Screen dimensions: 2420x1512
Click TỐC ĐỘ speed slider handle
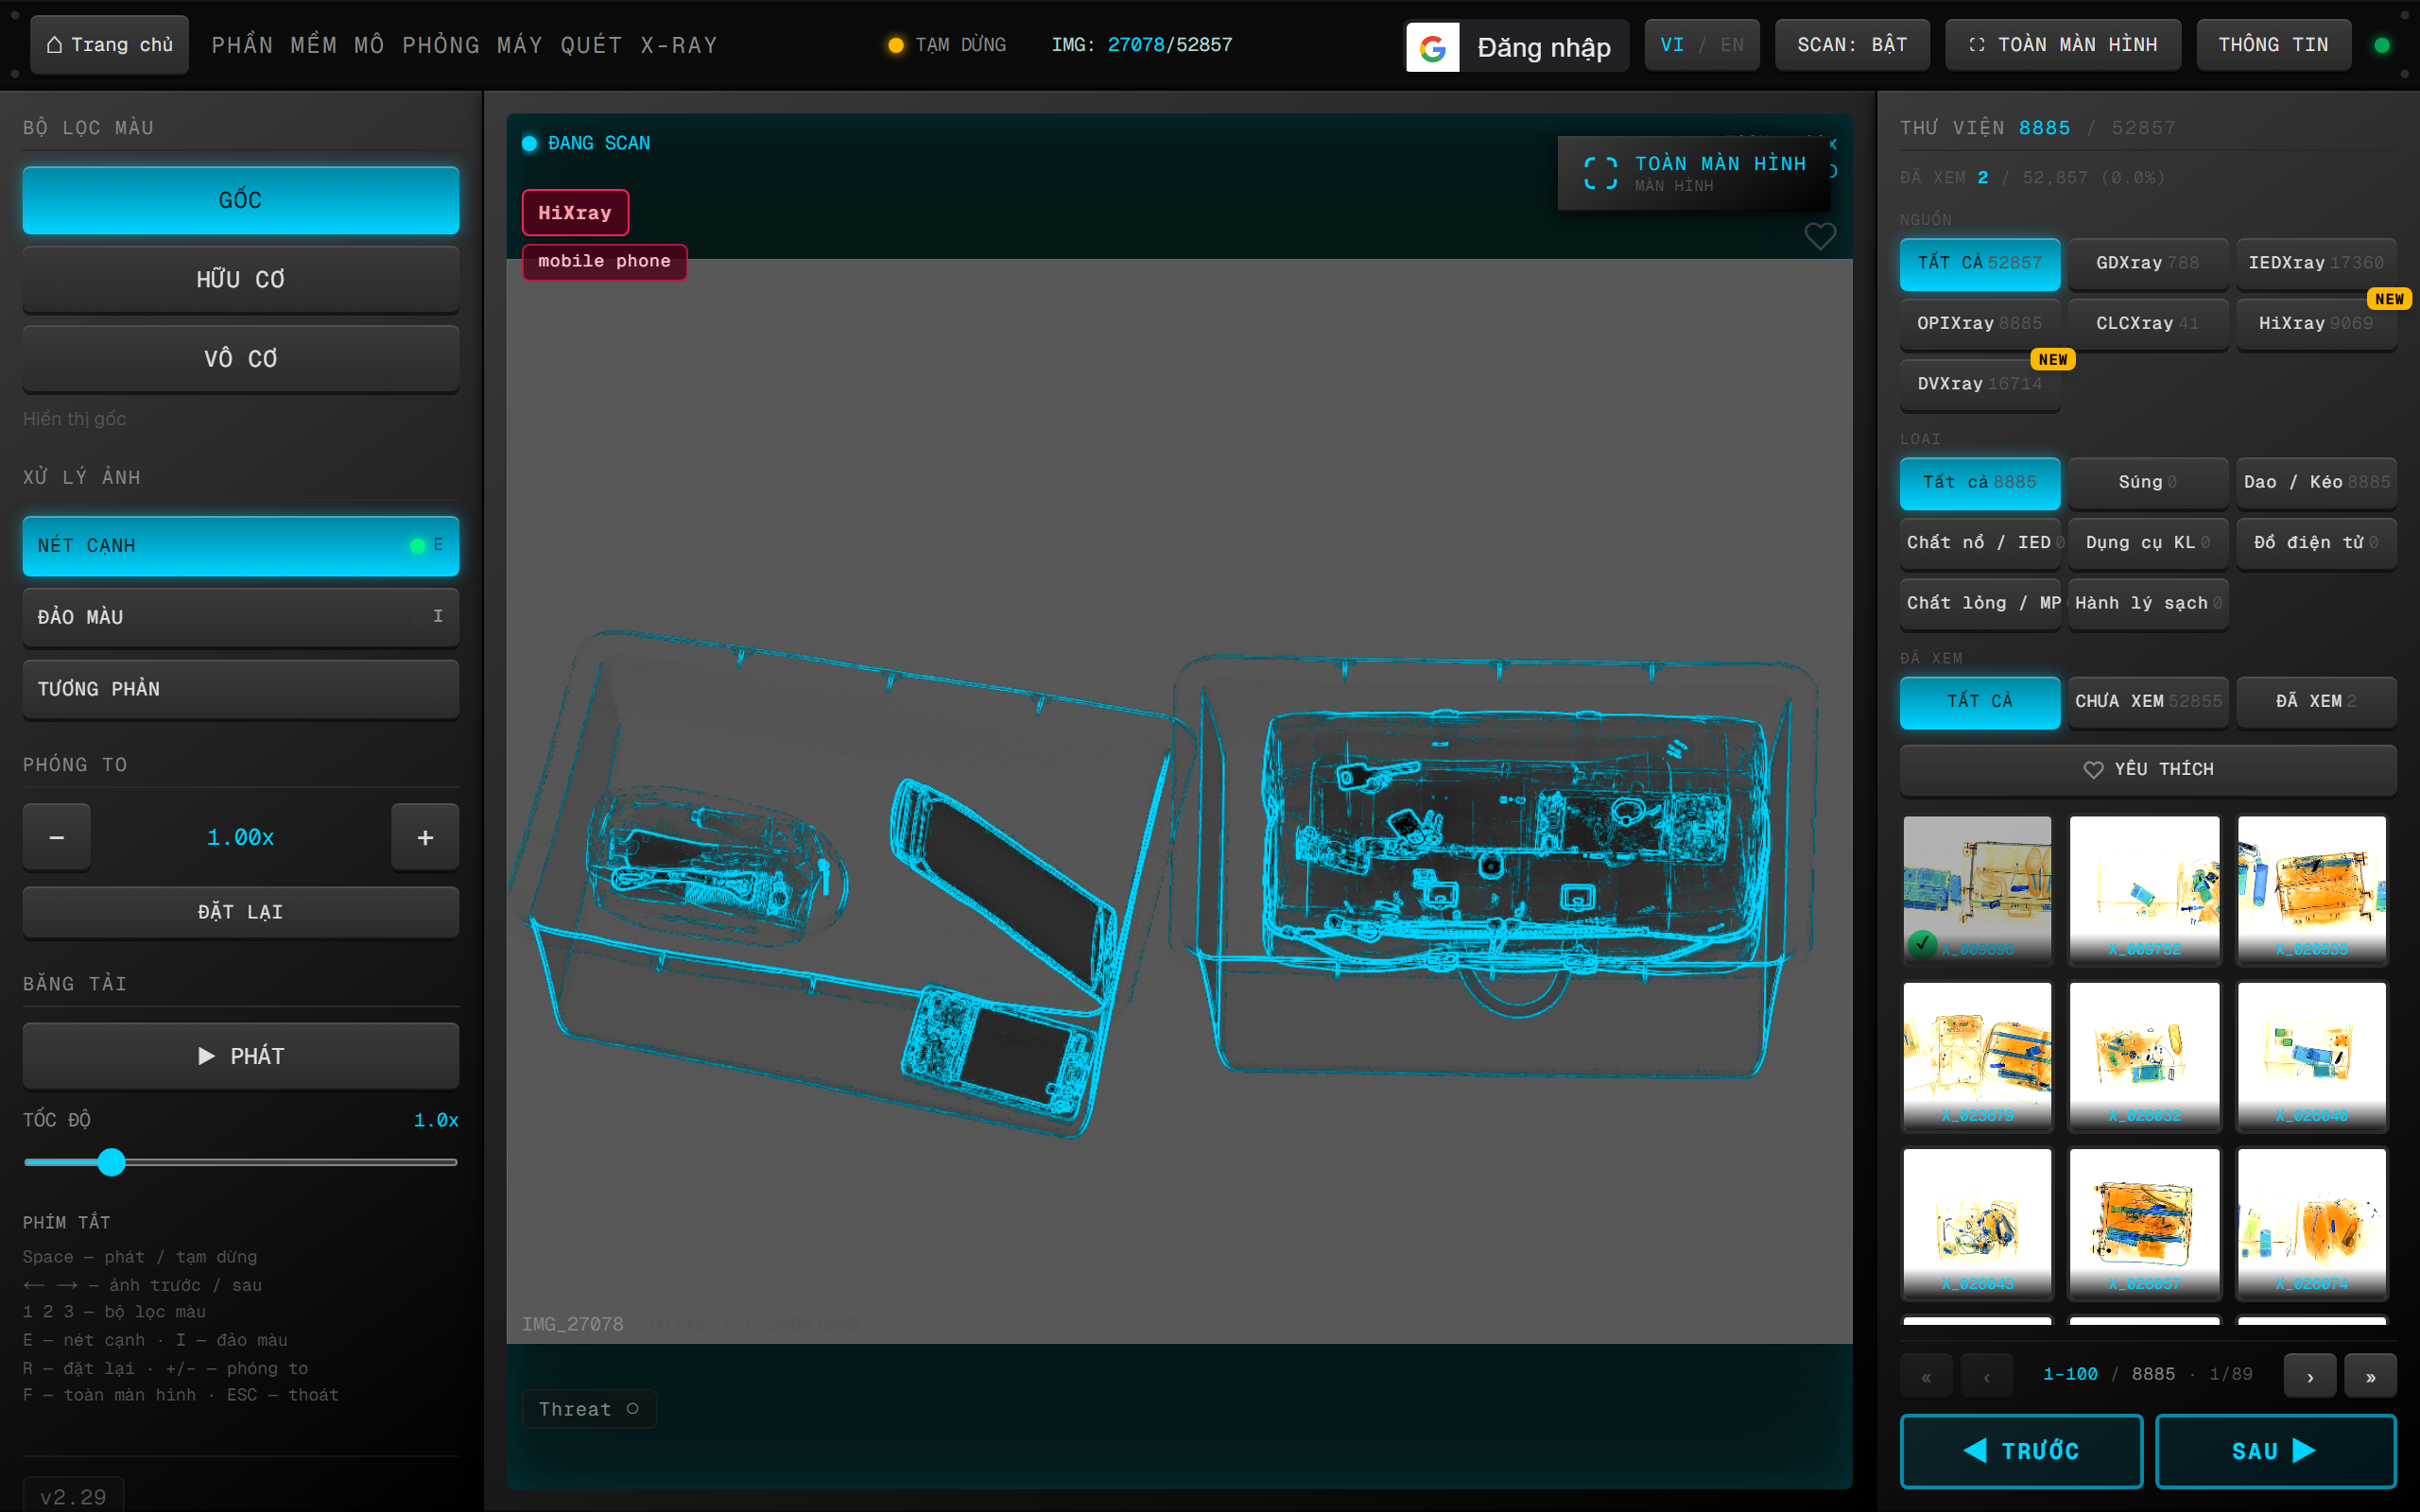coord(112,1162)
